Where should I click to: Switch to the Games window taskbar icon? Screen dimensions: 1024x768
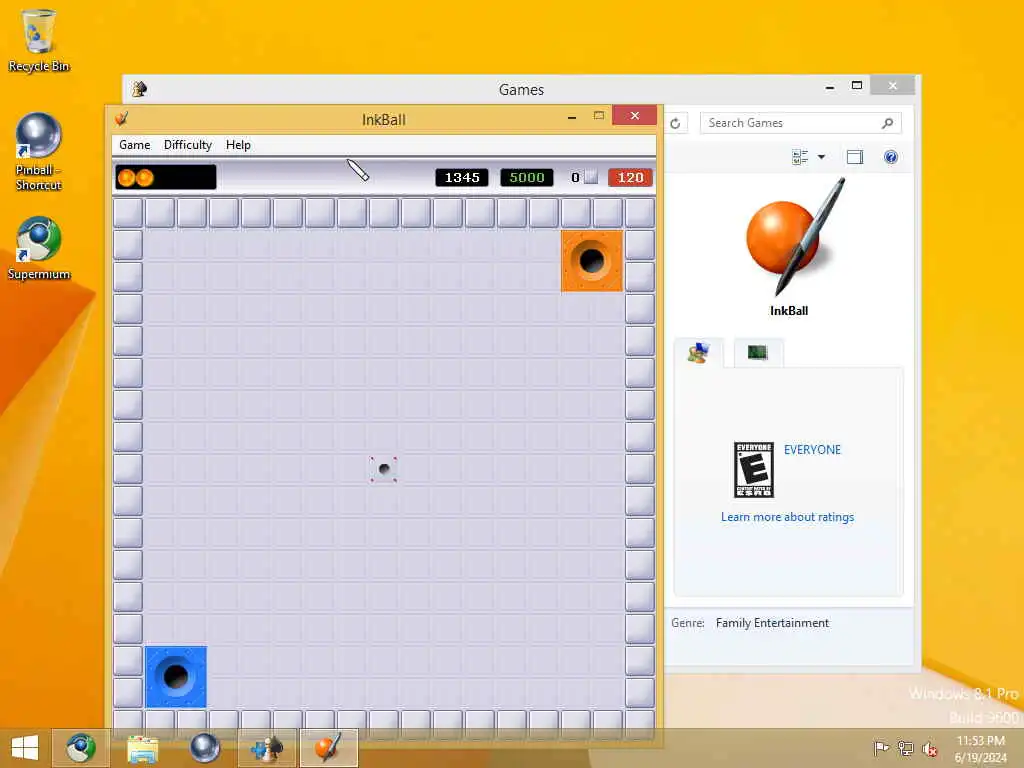point(266,748)
